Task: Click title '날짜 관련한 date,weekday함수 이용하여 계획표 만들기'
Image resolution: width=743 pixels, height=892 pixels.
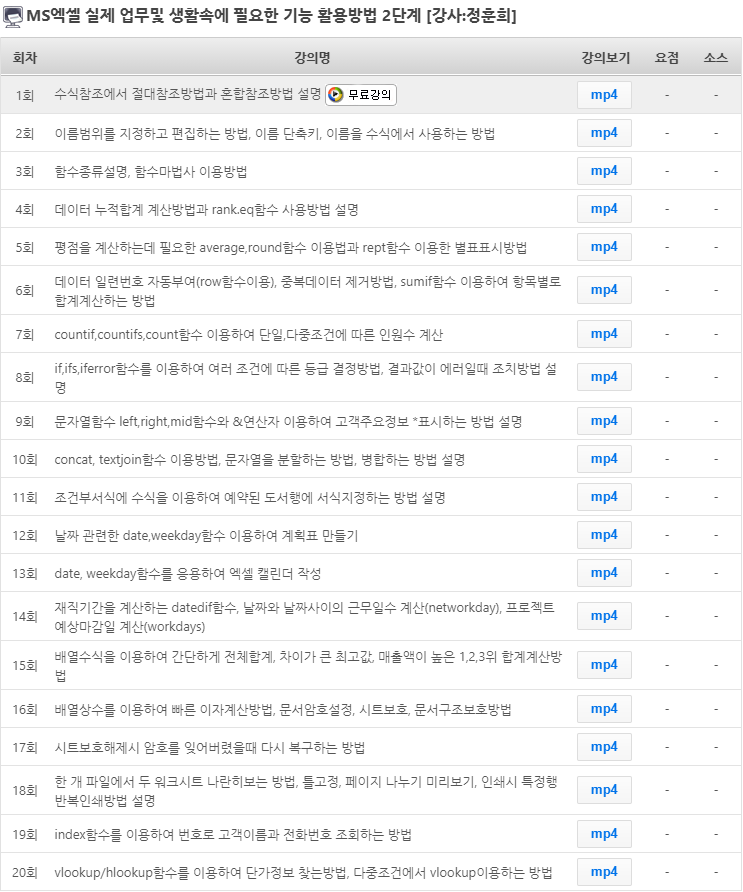Action: pos(206,536)
